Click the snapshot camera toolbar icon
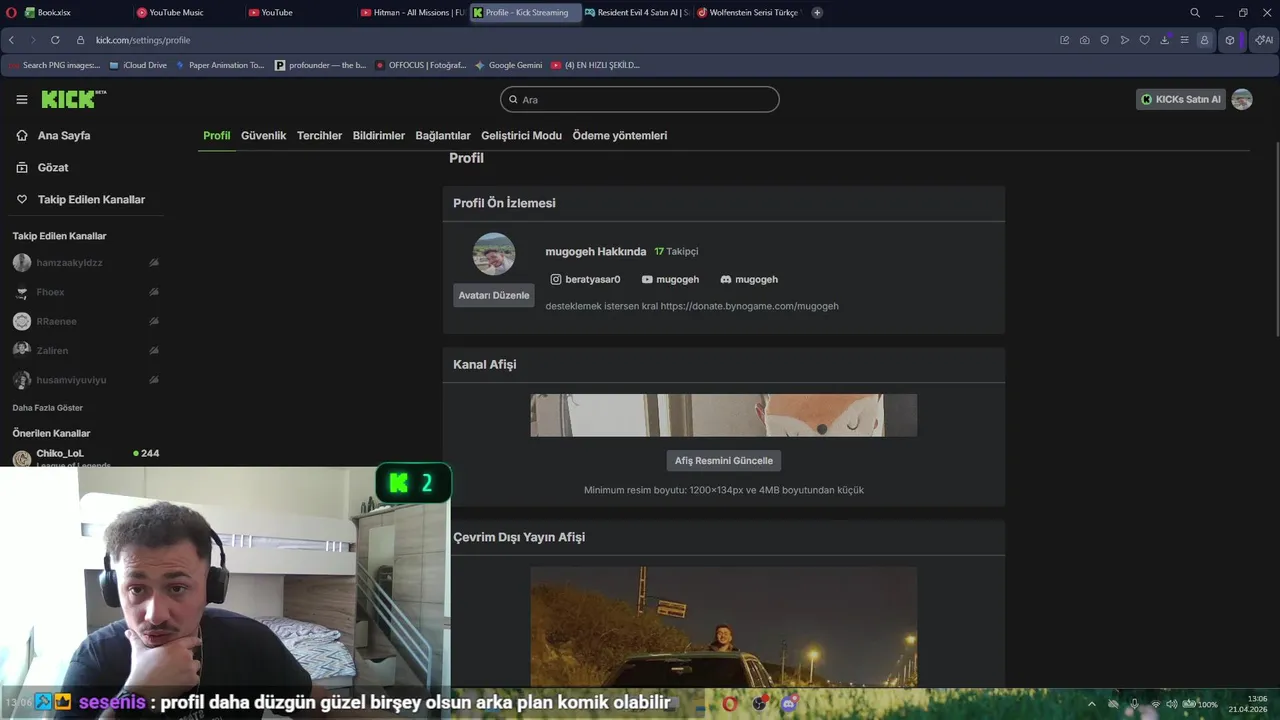The image size is (1280, 720). point(1085,40)
